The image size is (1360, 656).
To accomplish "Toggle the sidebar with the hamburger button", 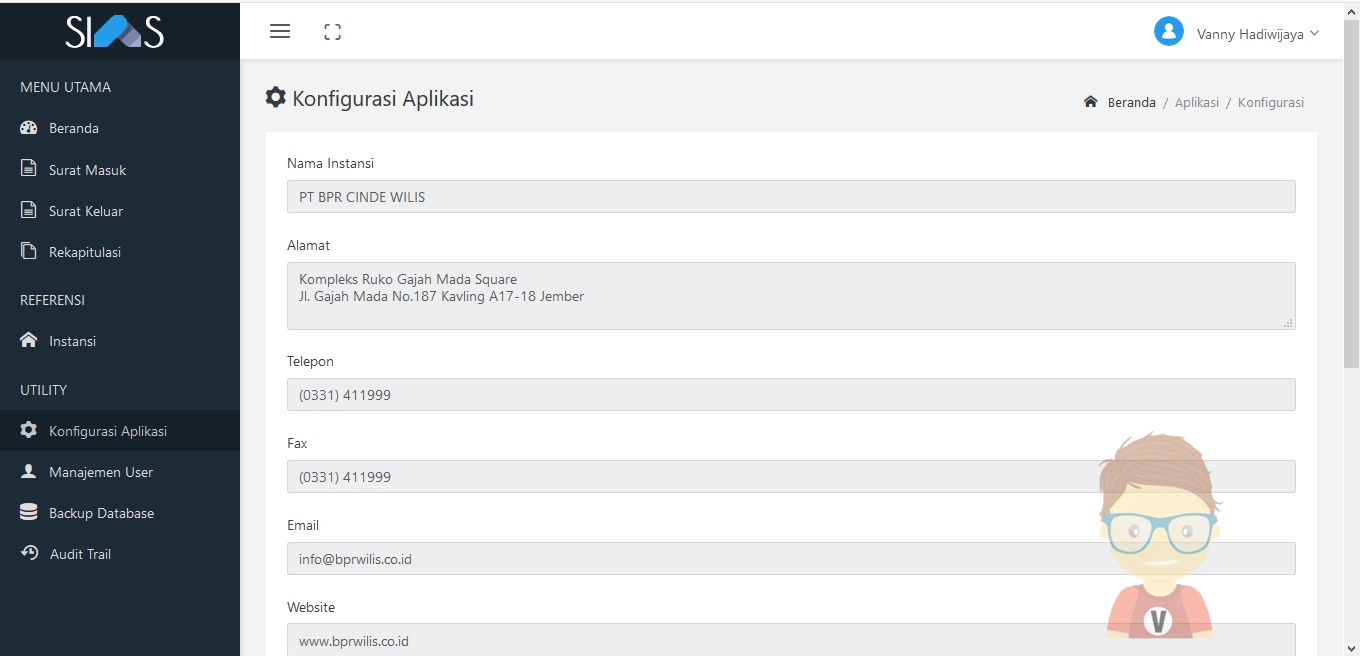I will 280,31.
